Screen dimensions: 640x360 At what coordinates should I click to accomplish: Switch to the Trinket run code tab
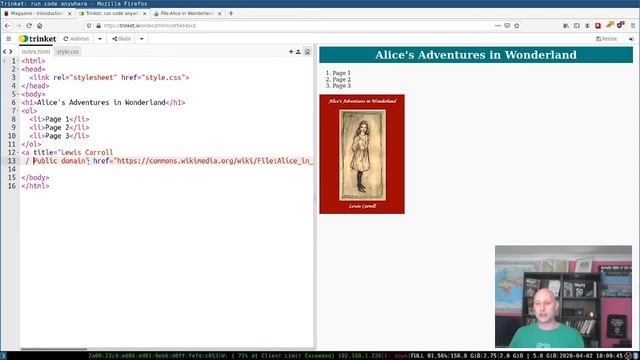click(x=112, y=13)
